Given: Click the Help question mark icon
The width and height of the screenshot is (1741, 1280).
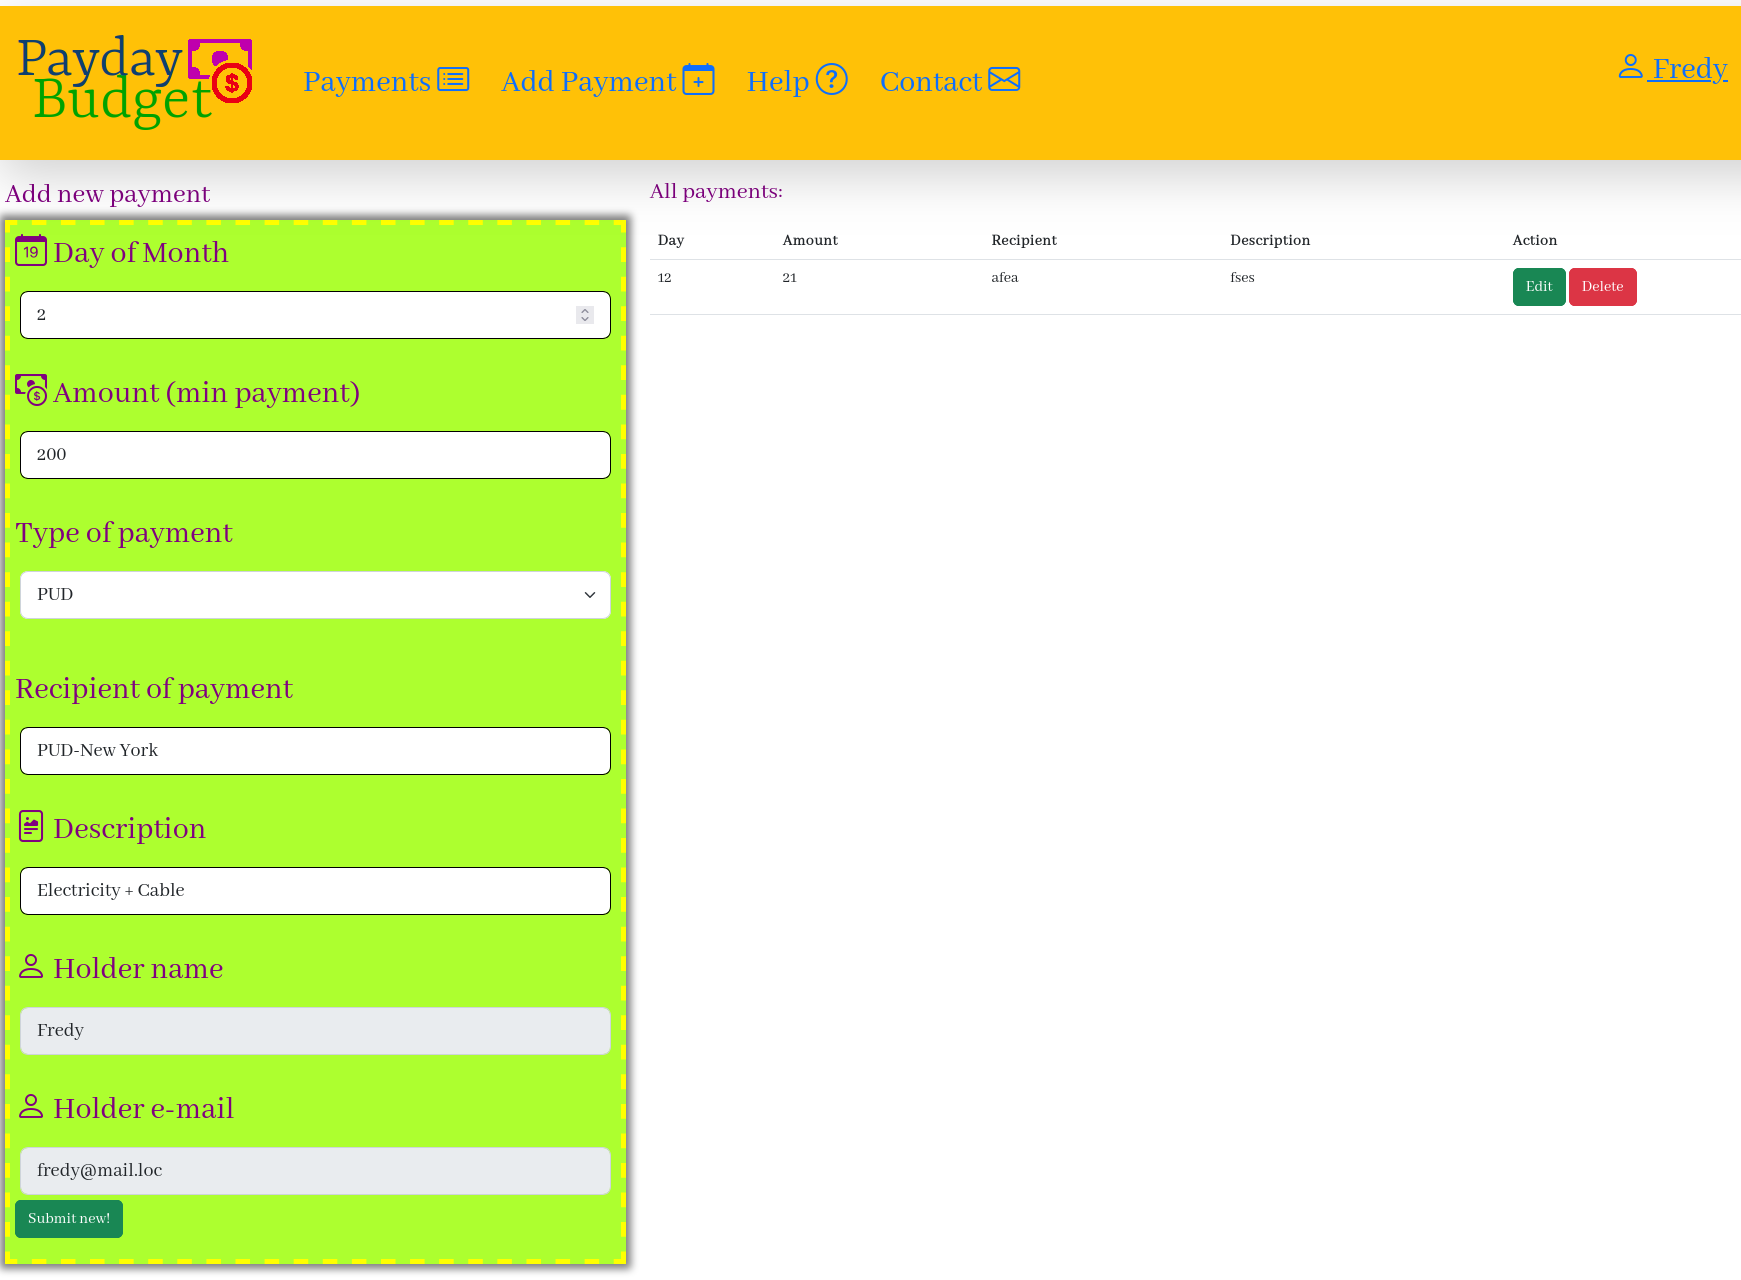Looking at the screenshot, I should (x=831, y=80).
